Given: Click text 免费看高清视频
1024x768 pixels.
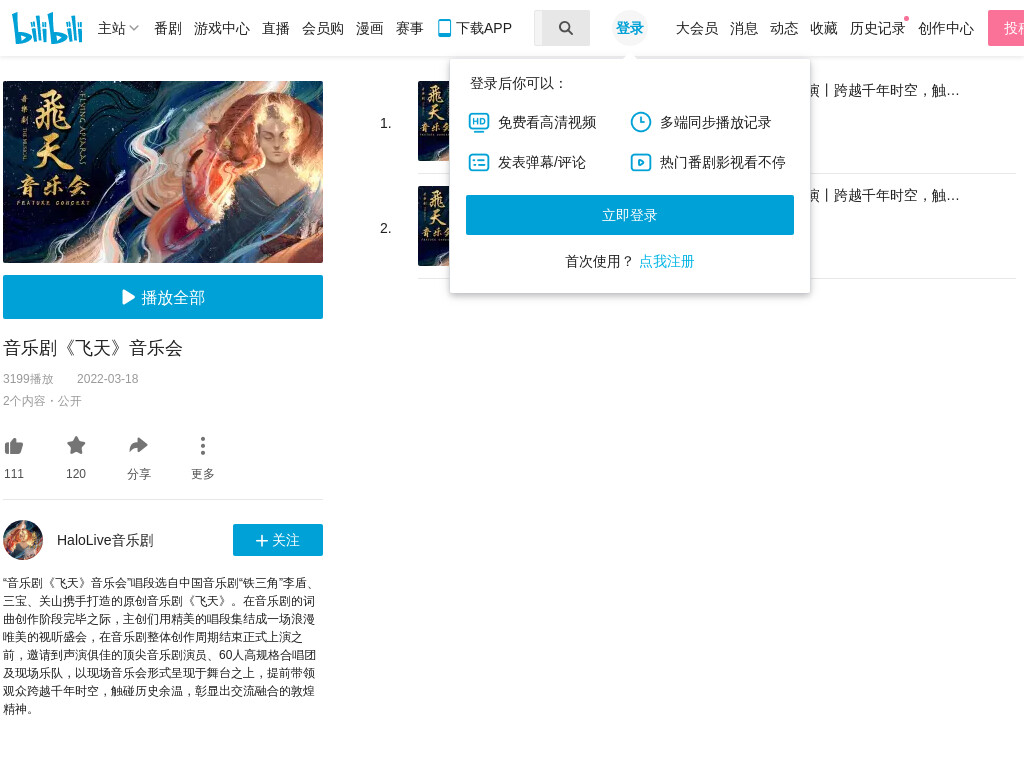Looking at the screenshot, I should 547,122.
